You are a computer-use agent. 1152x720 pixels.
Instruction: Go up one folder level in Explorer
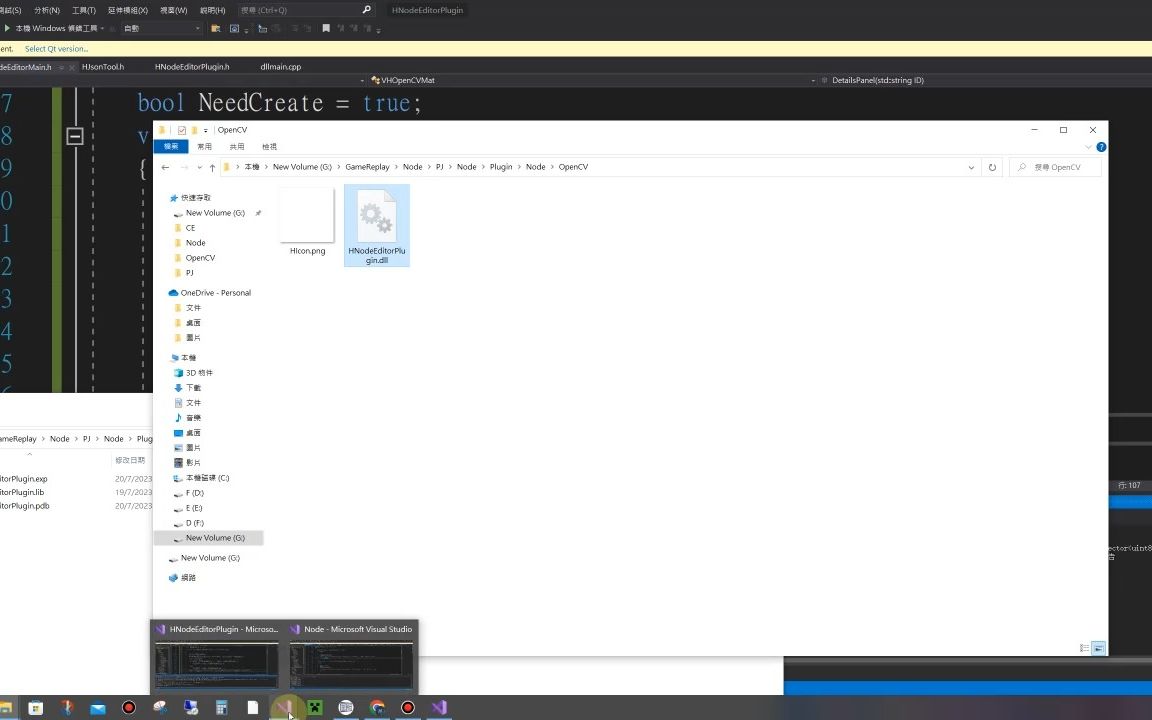point(212,168)
